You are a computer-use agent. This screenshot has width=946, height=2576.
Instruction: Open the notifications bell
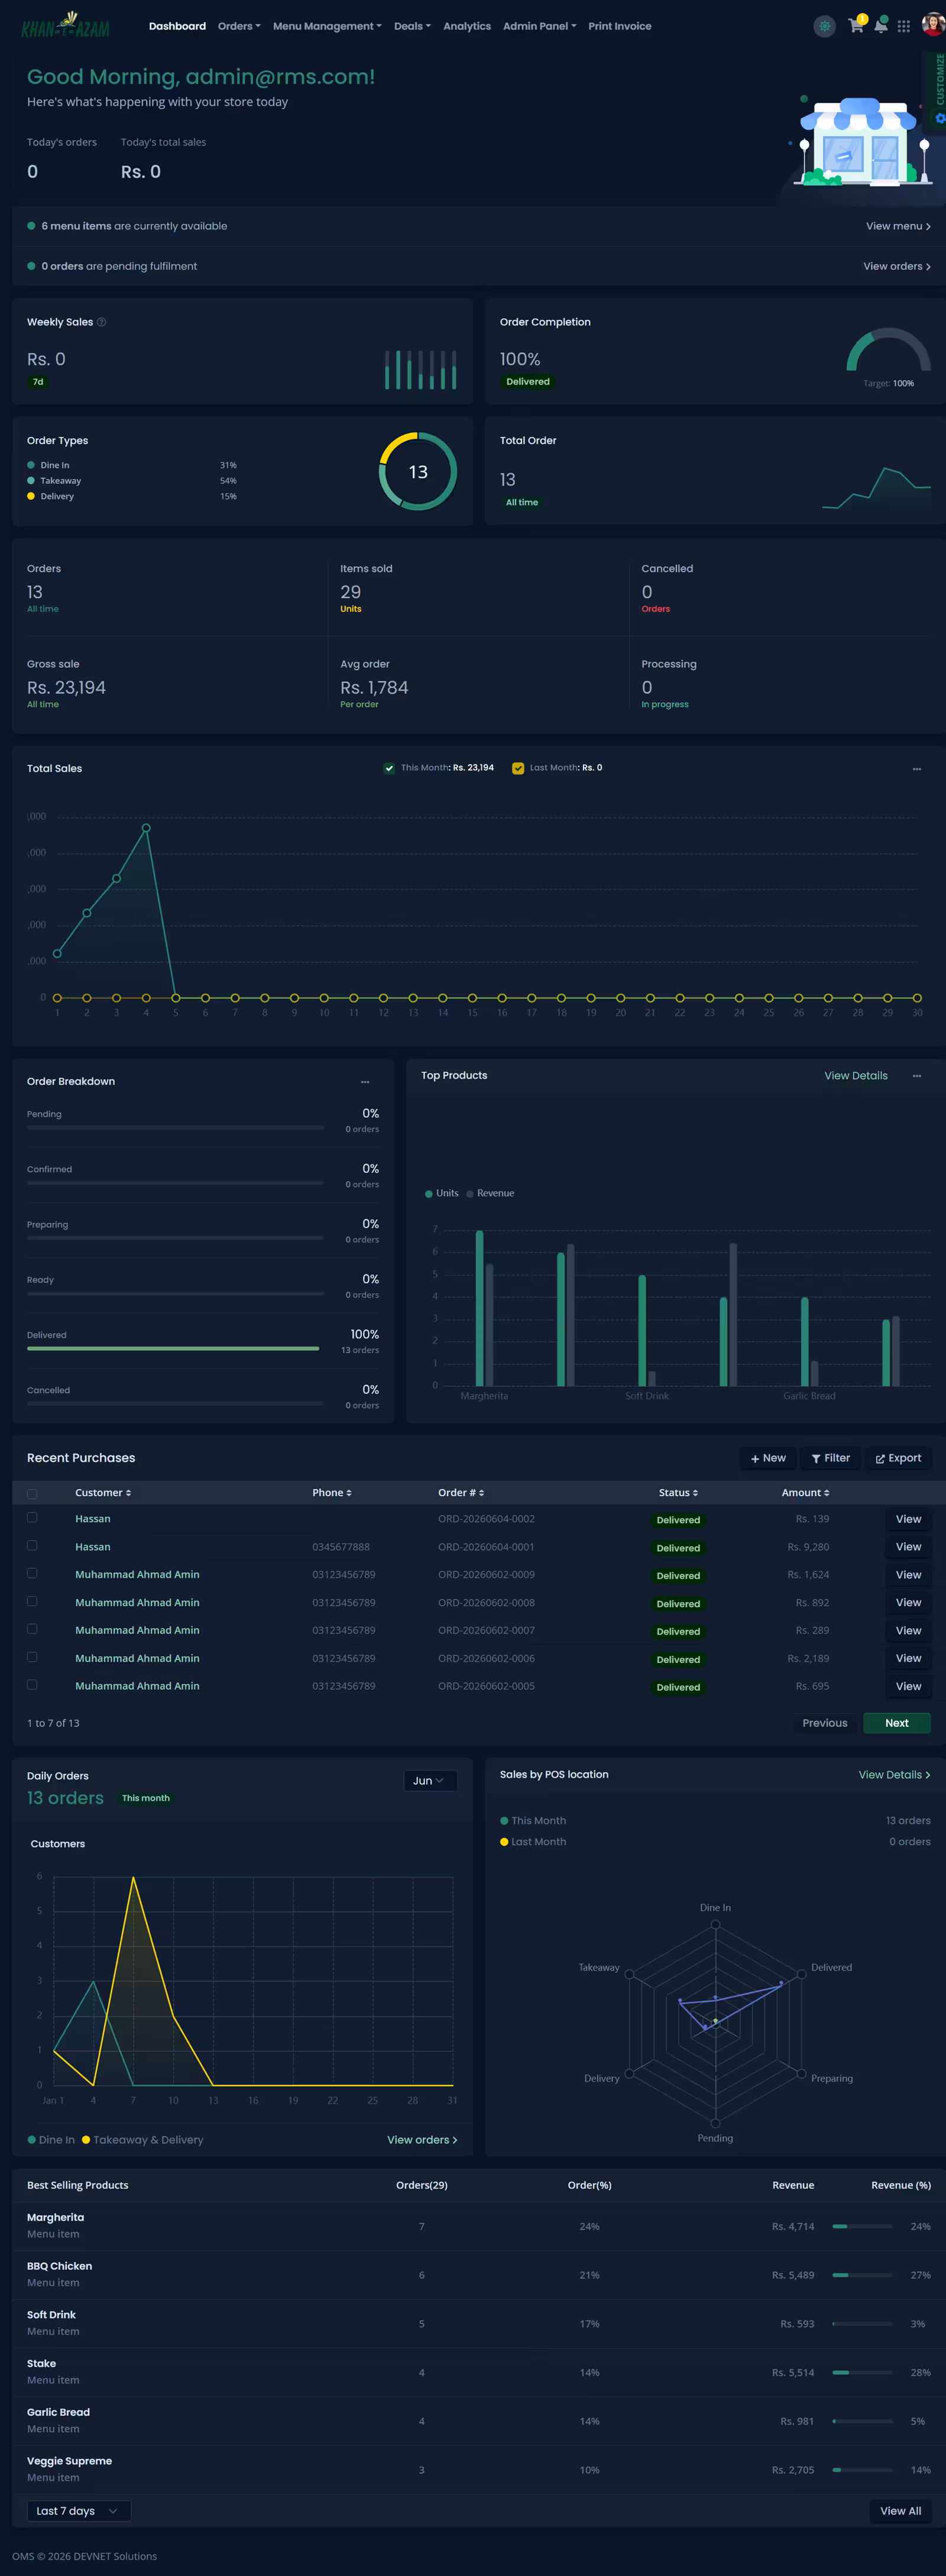880,26
